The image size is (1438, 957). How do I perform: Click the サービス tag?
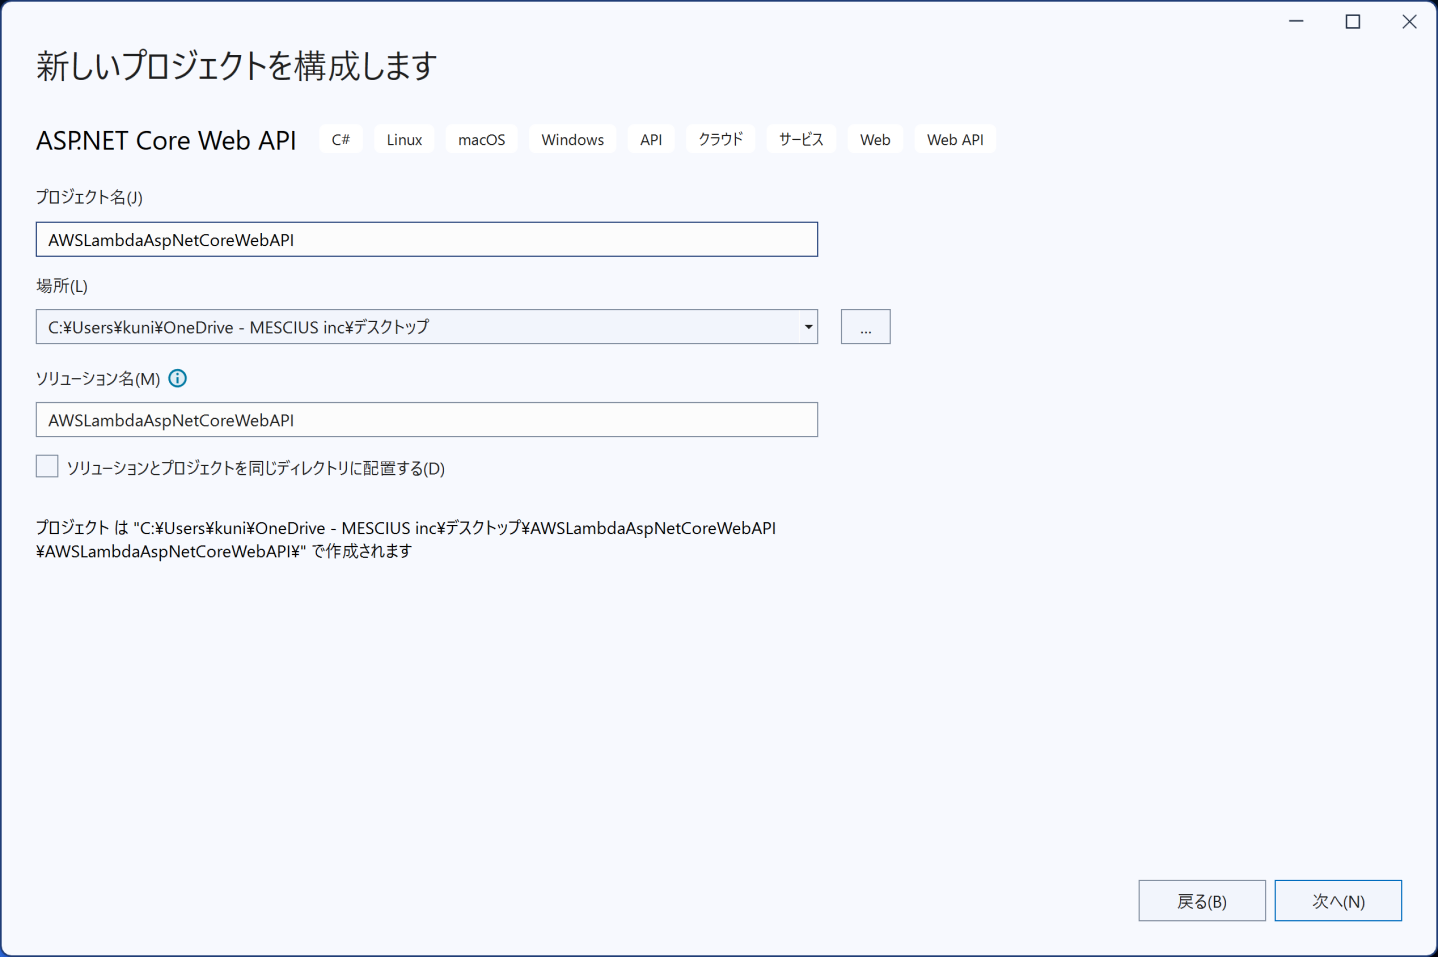coord(801,140)
